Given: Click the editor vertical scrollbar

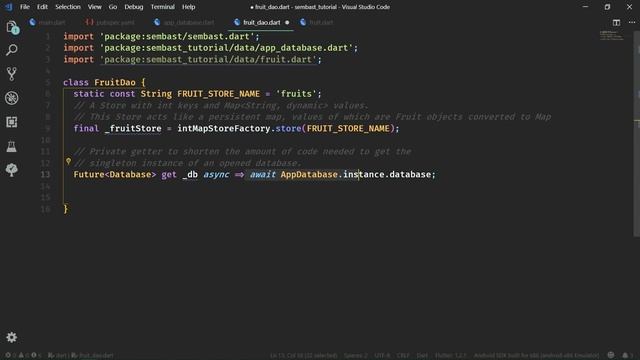Looking at the screenshot, I should 636,135.
